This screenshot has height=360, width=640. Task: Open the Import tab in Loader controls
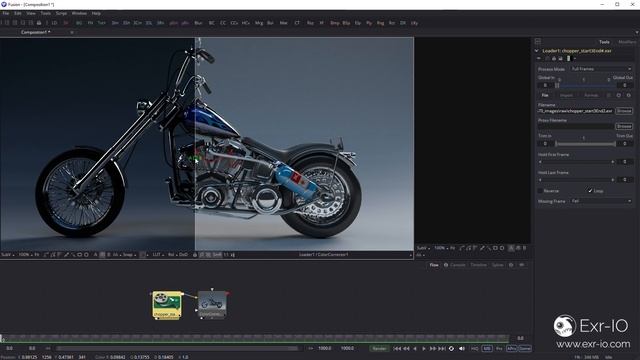point(566,96)
